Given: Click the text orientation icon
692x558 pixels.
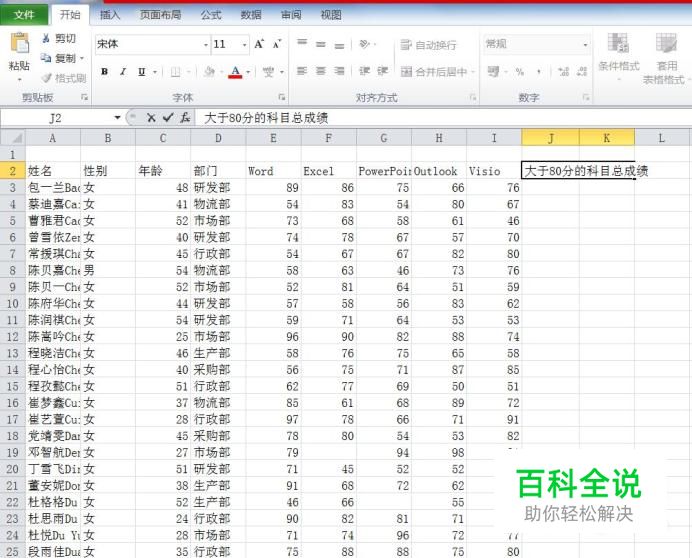Looking at the screenshot, I should [365, 44].
